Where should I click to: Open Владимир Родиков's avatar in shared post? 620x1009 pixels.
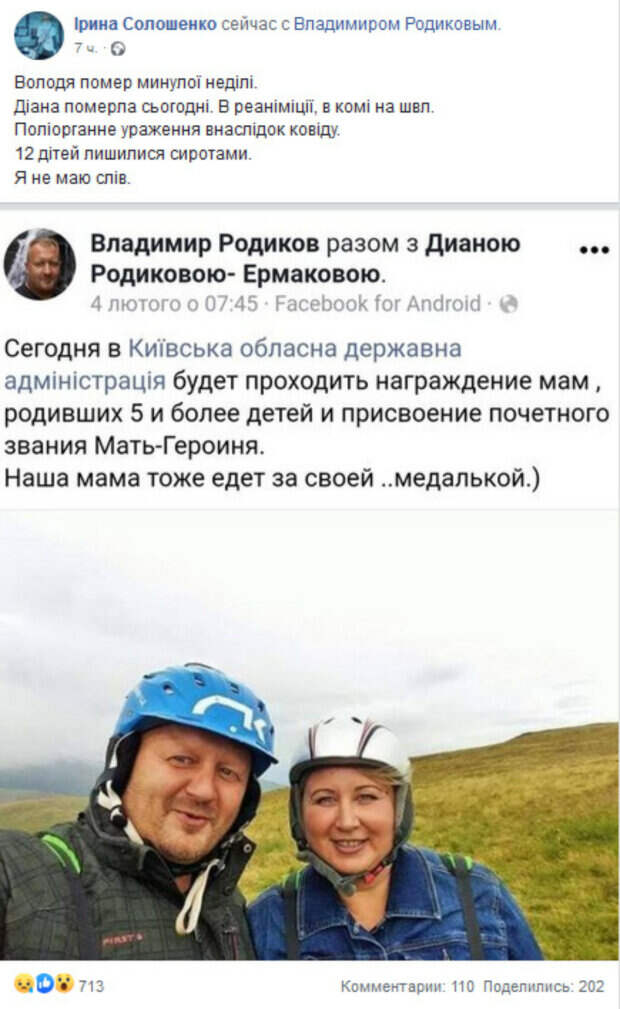[x=40, y=264]
